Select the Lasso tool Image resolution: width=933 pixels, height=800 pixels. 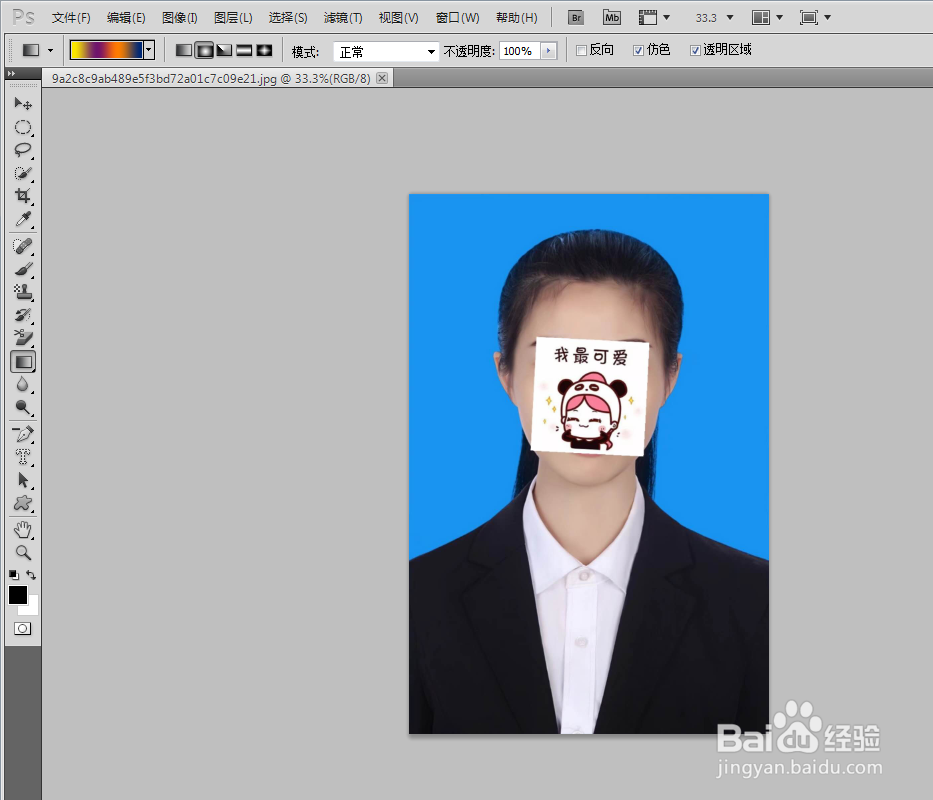point(23,150)
